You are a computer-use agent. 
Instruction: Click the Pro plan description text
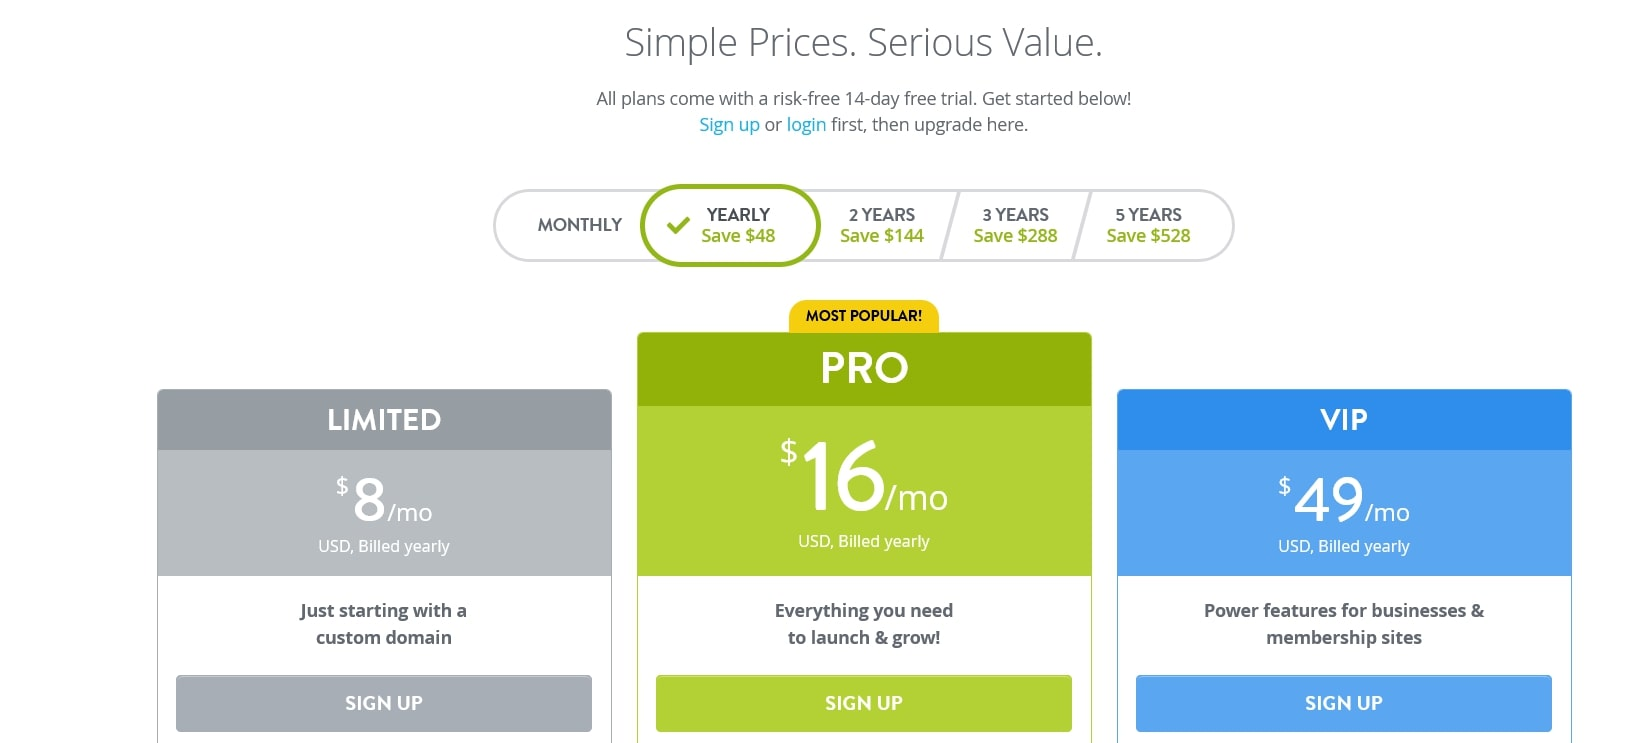tap(864, 624)
